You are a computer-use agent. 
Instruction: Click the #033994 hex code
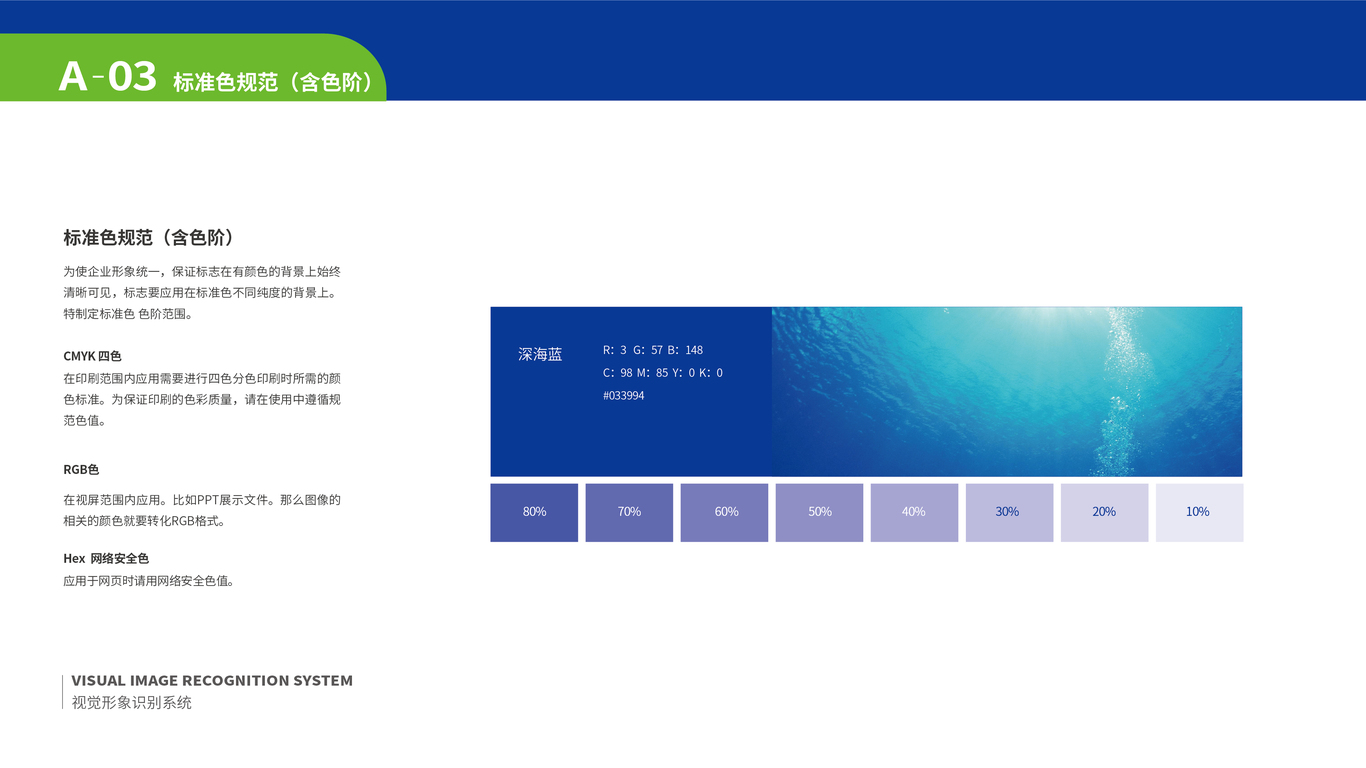623,396
